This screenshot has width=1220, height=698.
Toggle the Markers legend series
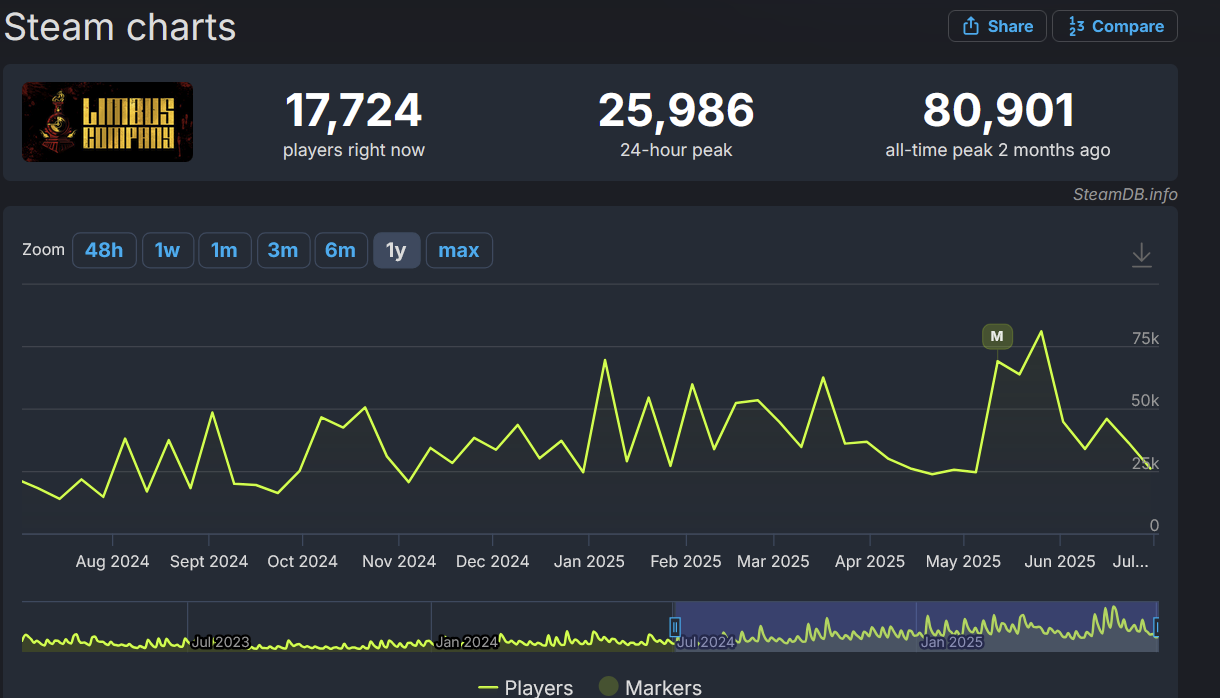pyautogui.click(x=650, y=687)
